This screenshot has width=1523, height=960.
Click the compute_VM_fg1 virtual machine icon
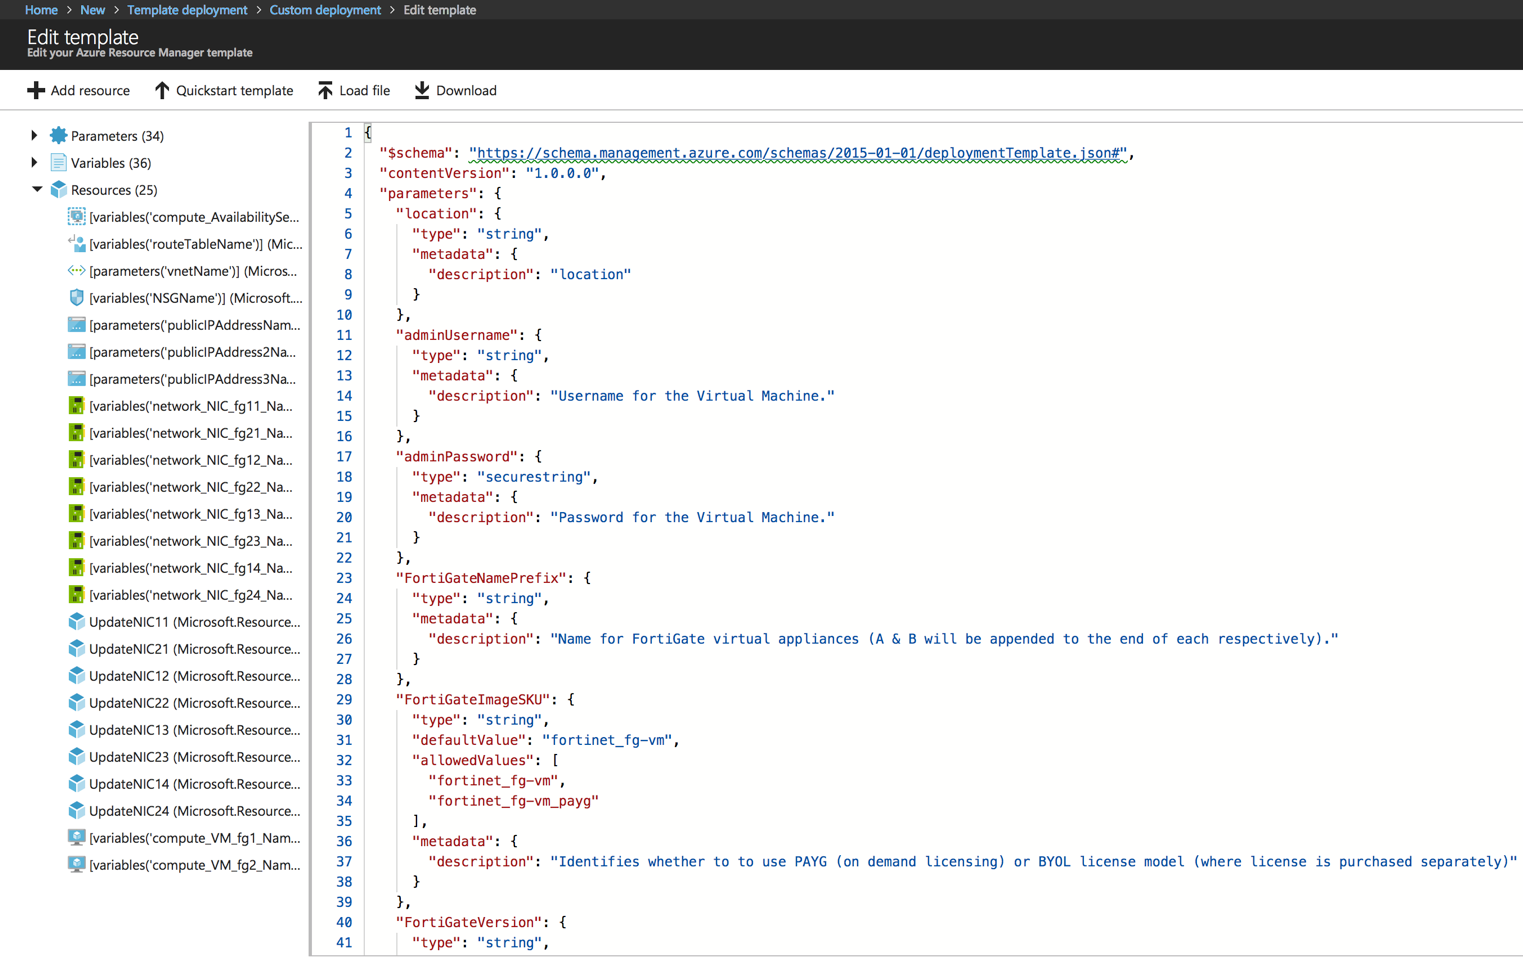point(76,838)
